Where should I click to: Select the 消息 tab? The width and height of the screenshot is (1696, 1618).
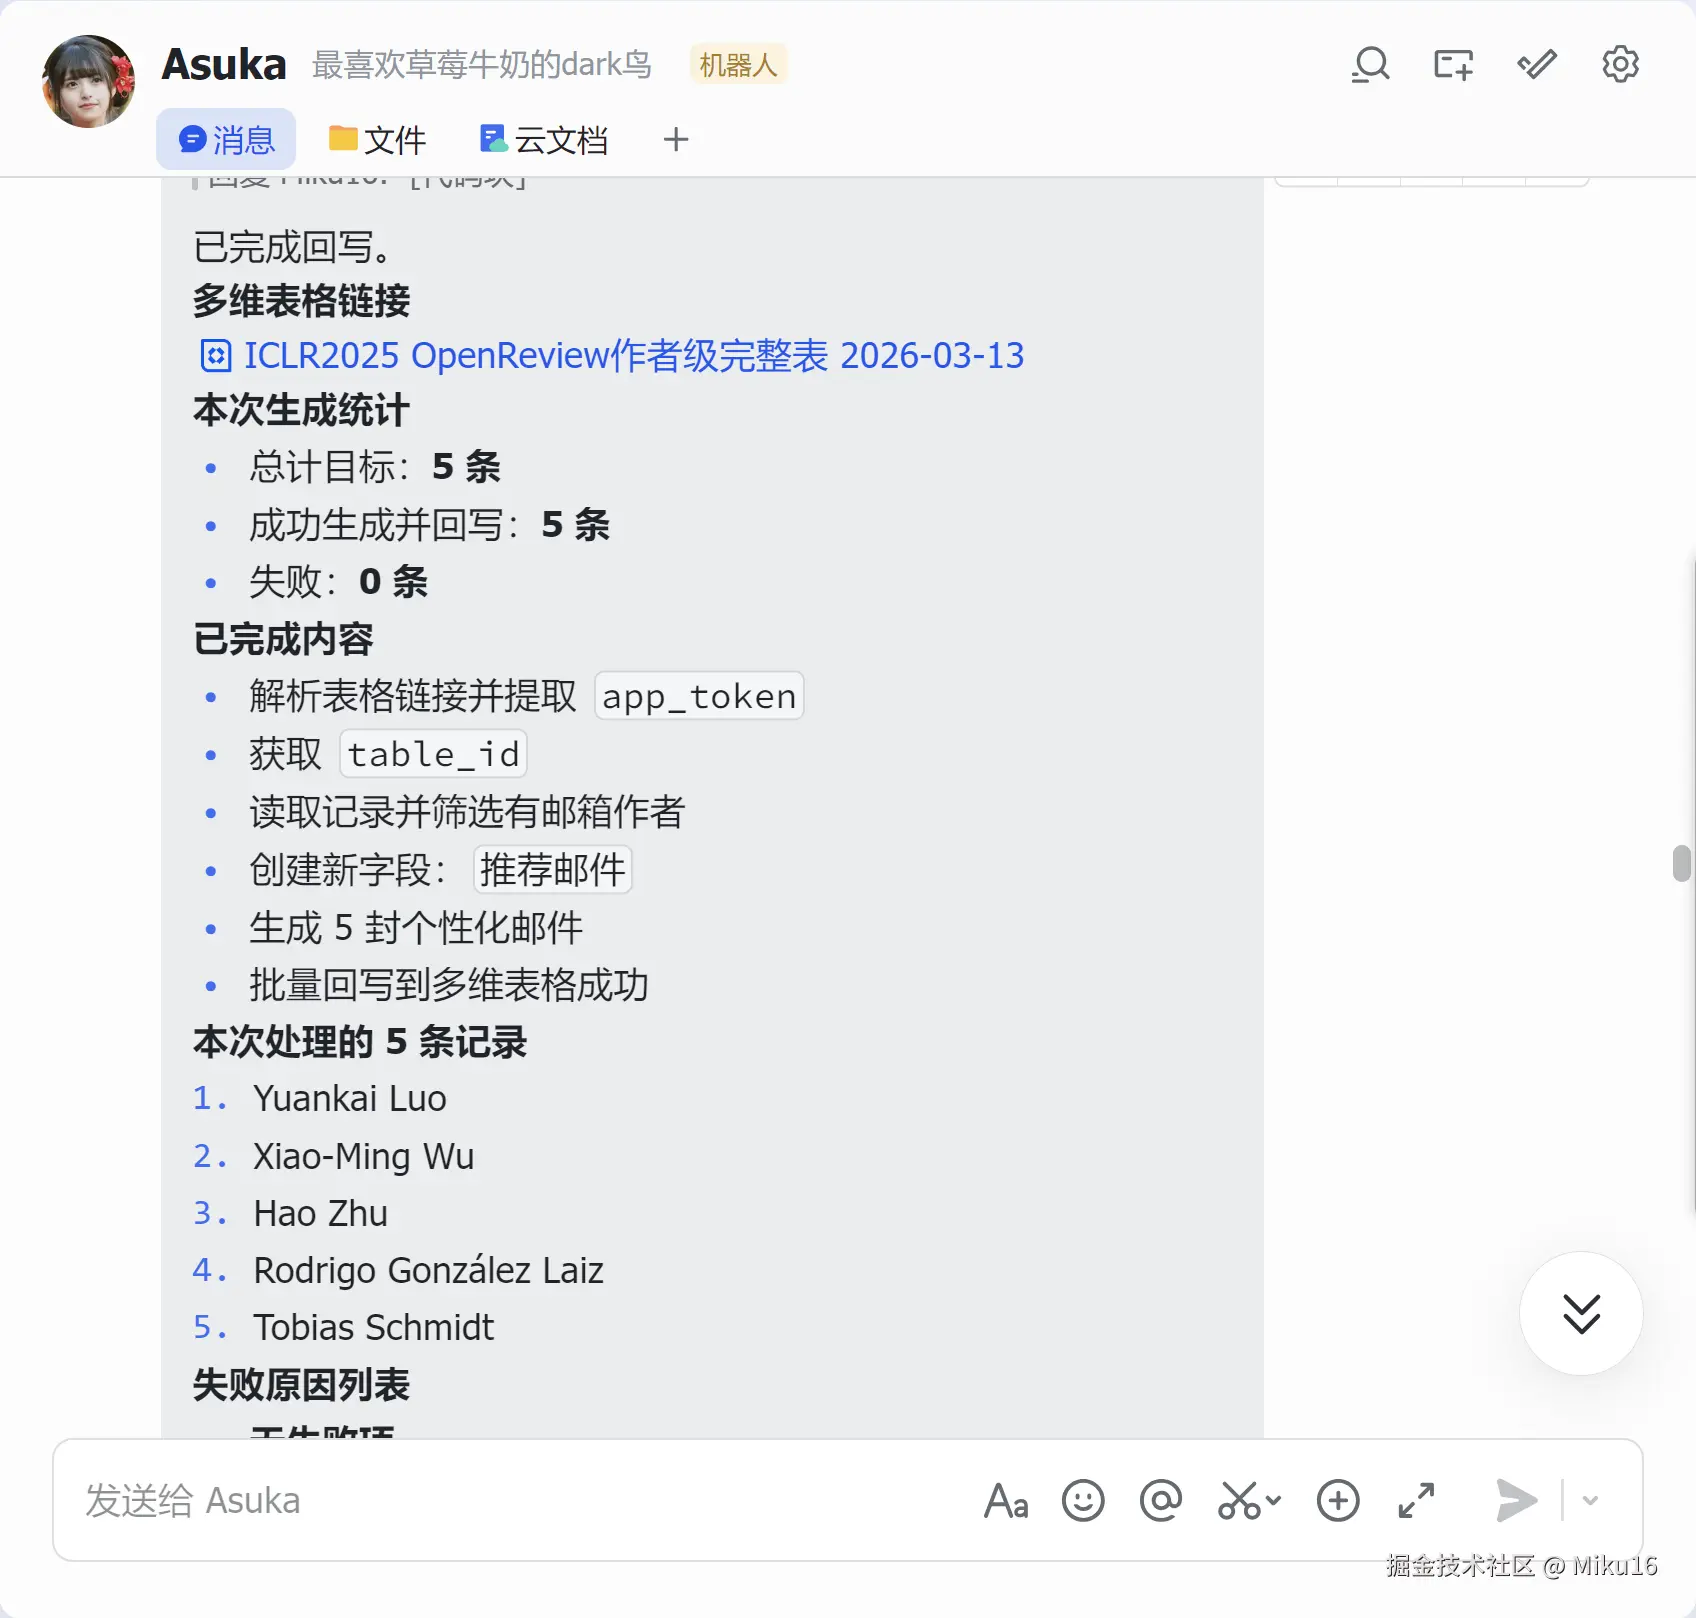click(226, 140)
